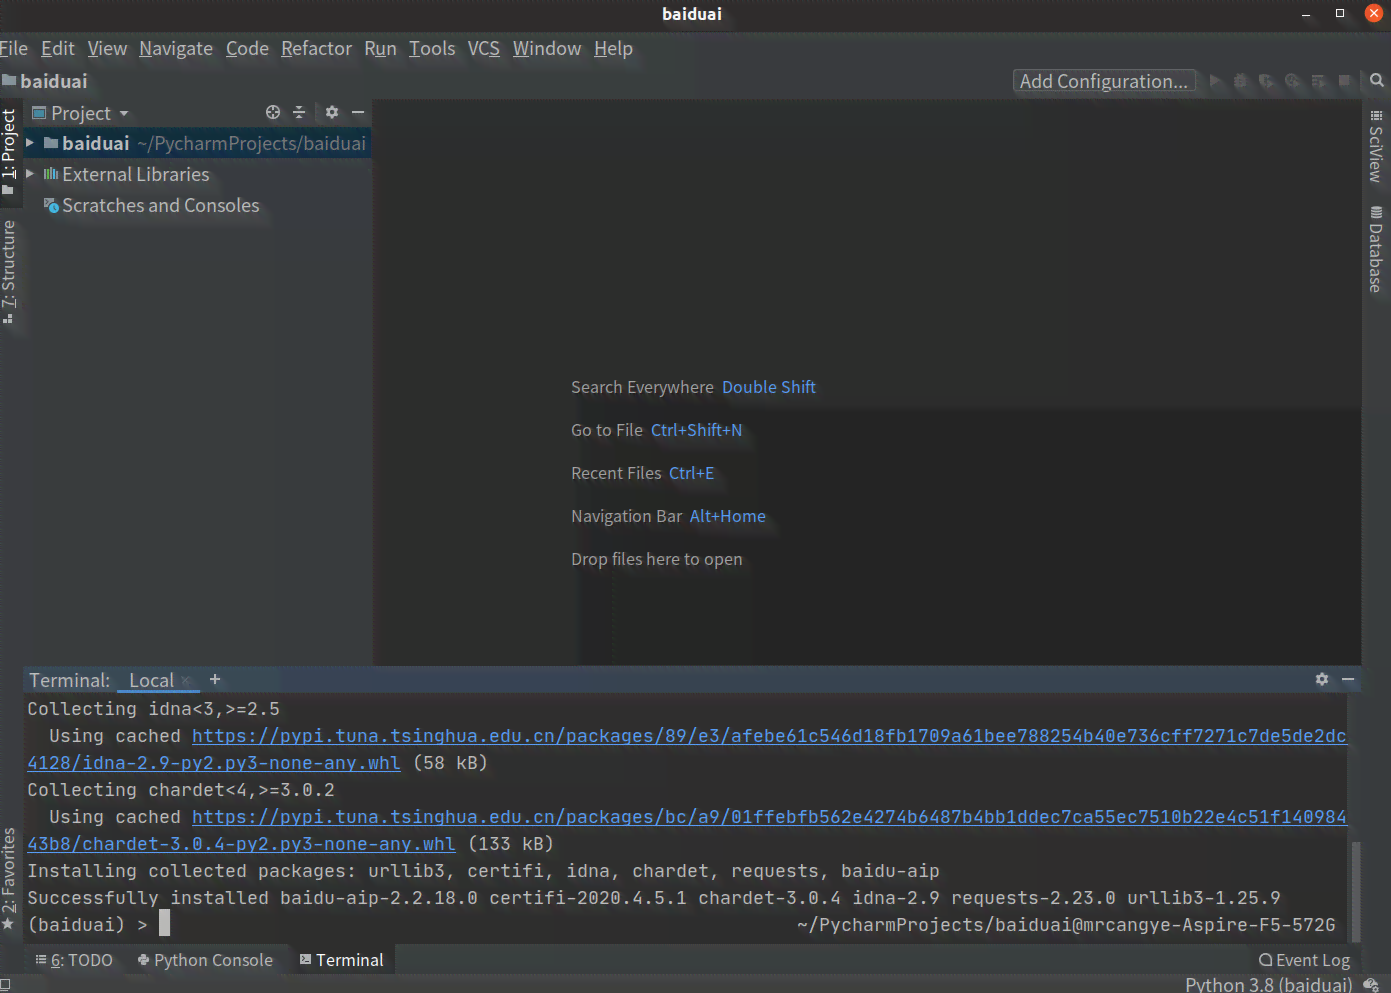Click the IDE status icon beside interpreter label

(x=1371, y=985)
